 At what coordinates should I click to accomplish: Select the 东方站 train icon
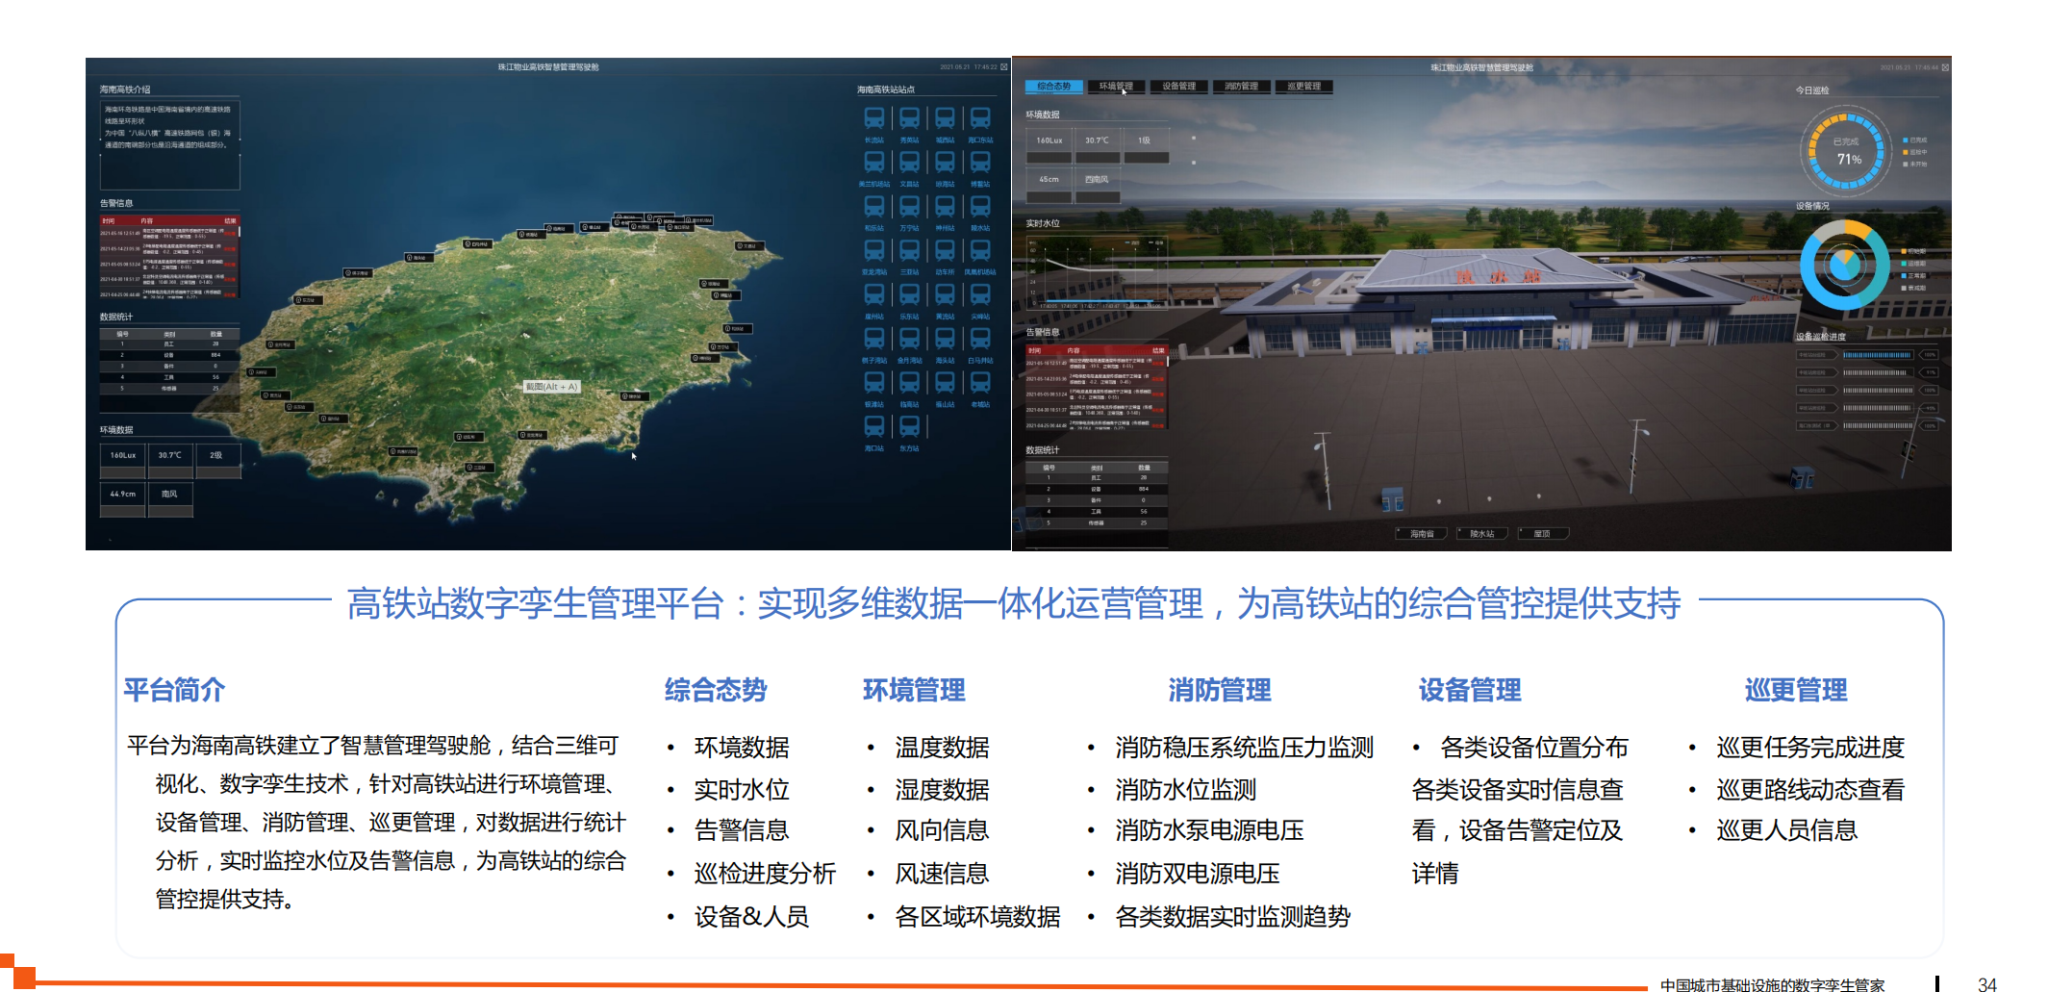909,427
